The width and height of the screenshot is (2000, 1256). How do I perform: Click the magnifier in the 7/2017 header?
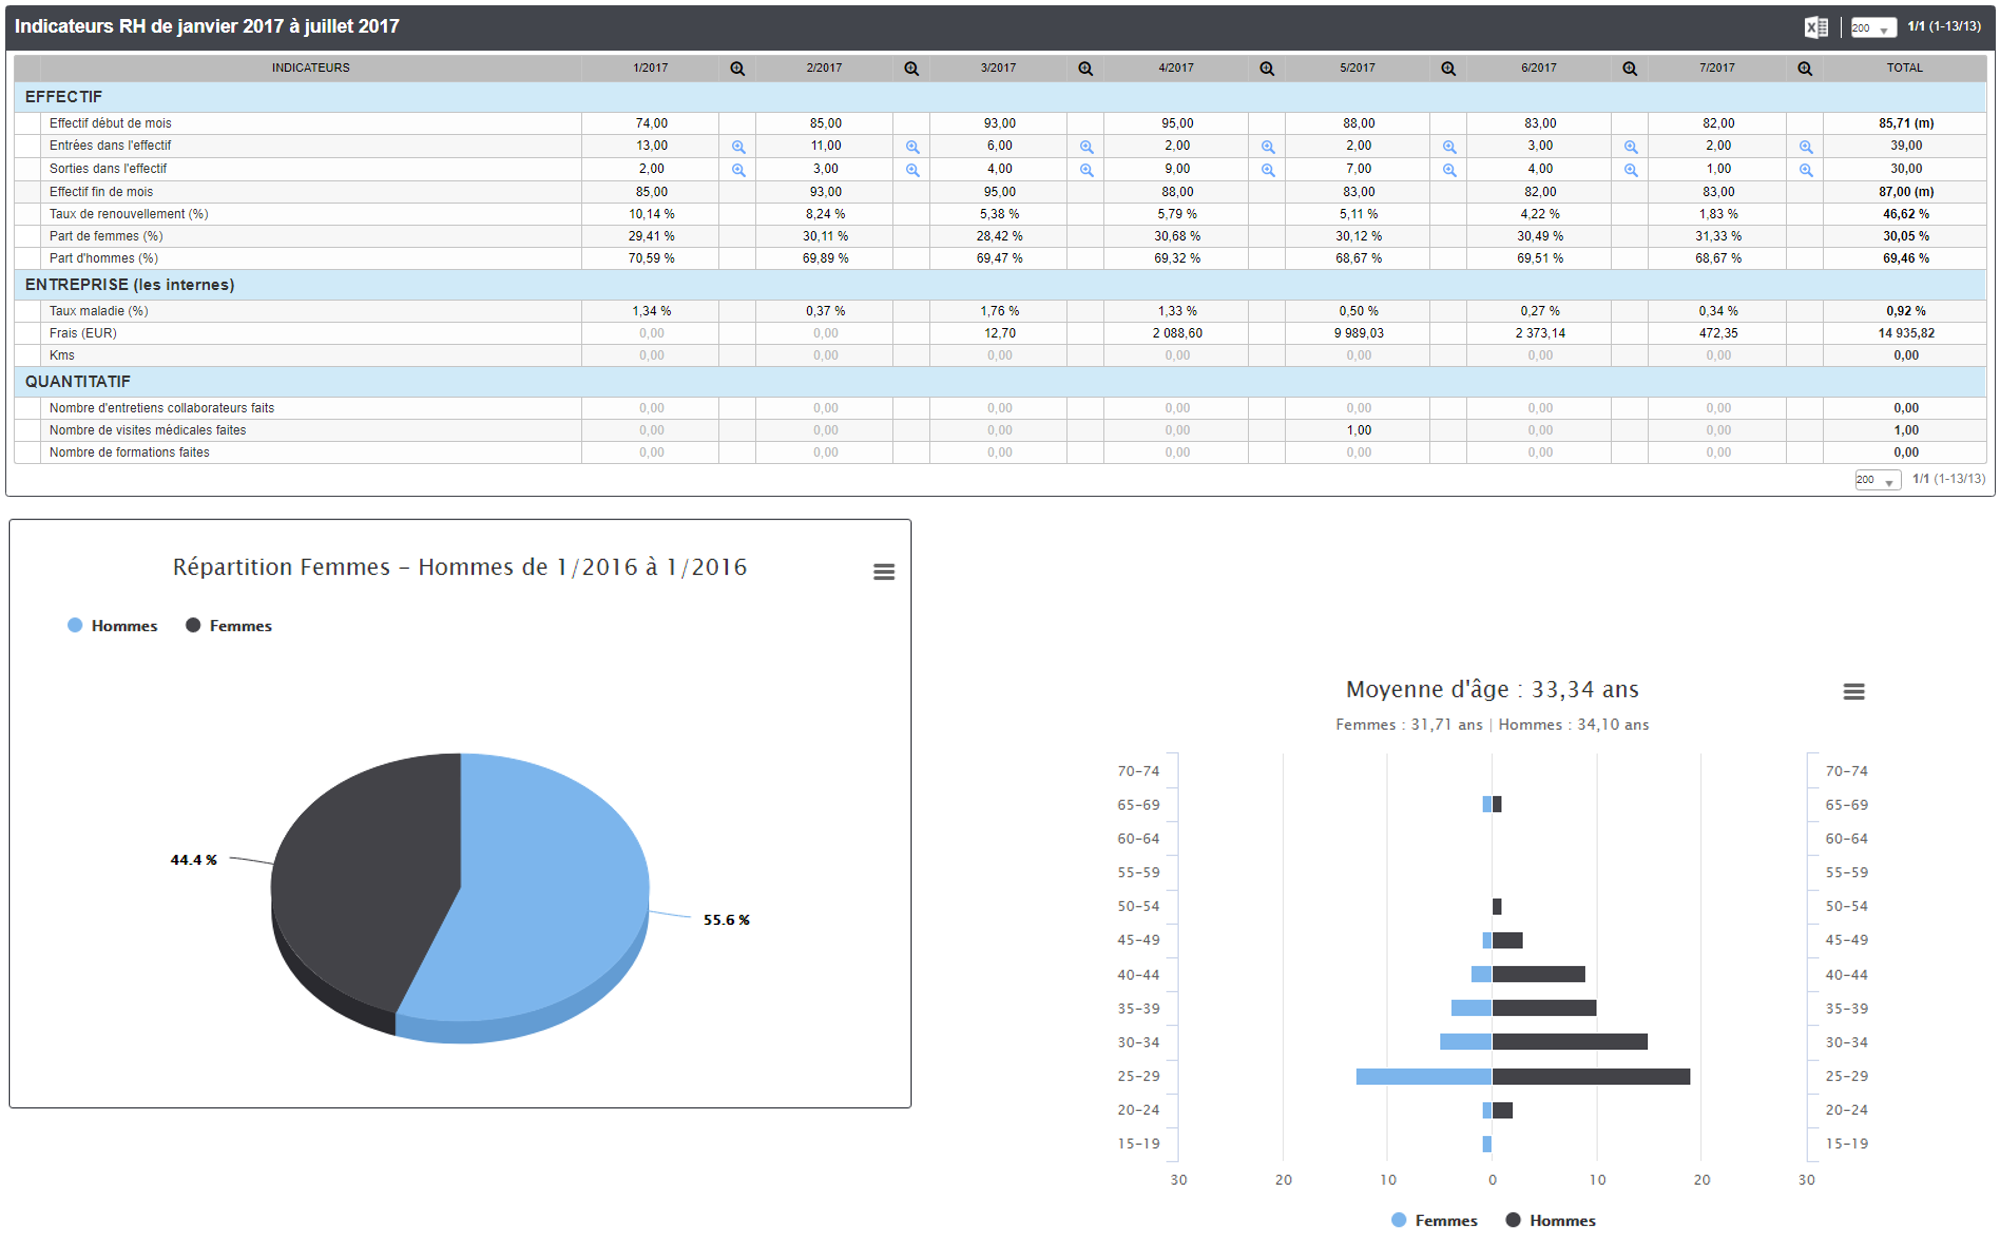click(1804, 69)
